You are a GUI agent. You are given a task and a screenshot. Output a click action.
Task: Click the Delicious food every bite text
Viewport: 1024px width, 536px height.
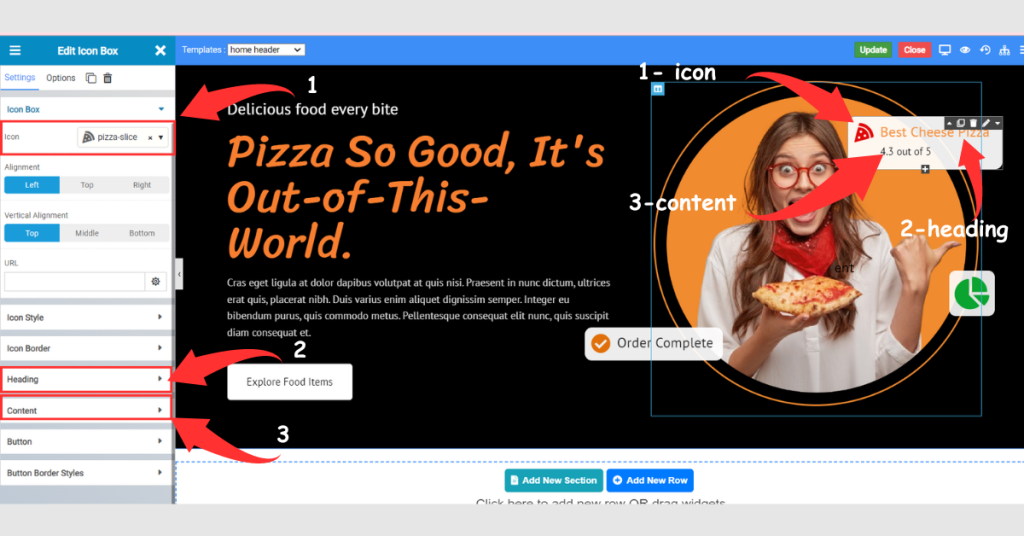coord(312,109)
